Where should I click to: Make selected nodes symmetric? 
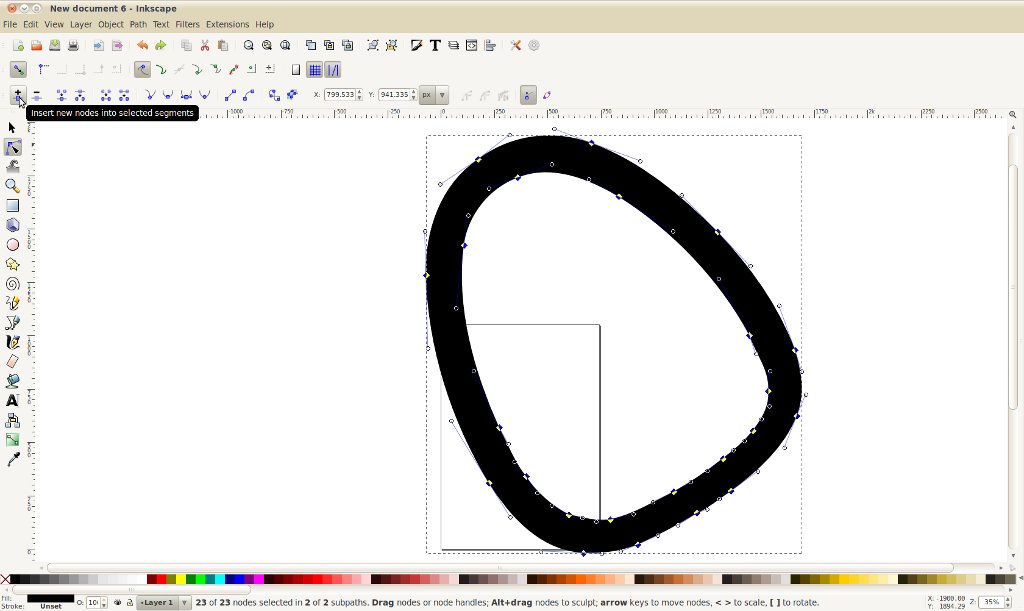186,95
